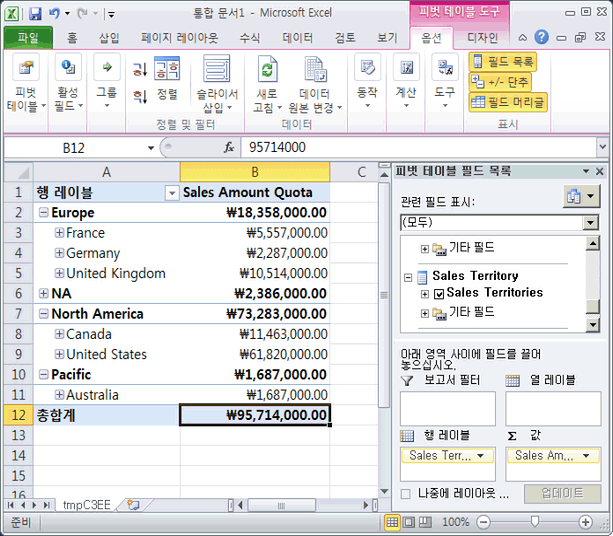The width and height of the screenshot is (613, 536).
Task: Collapse the Sales Territory table node
Action: [x=408, y=278]
